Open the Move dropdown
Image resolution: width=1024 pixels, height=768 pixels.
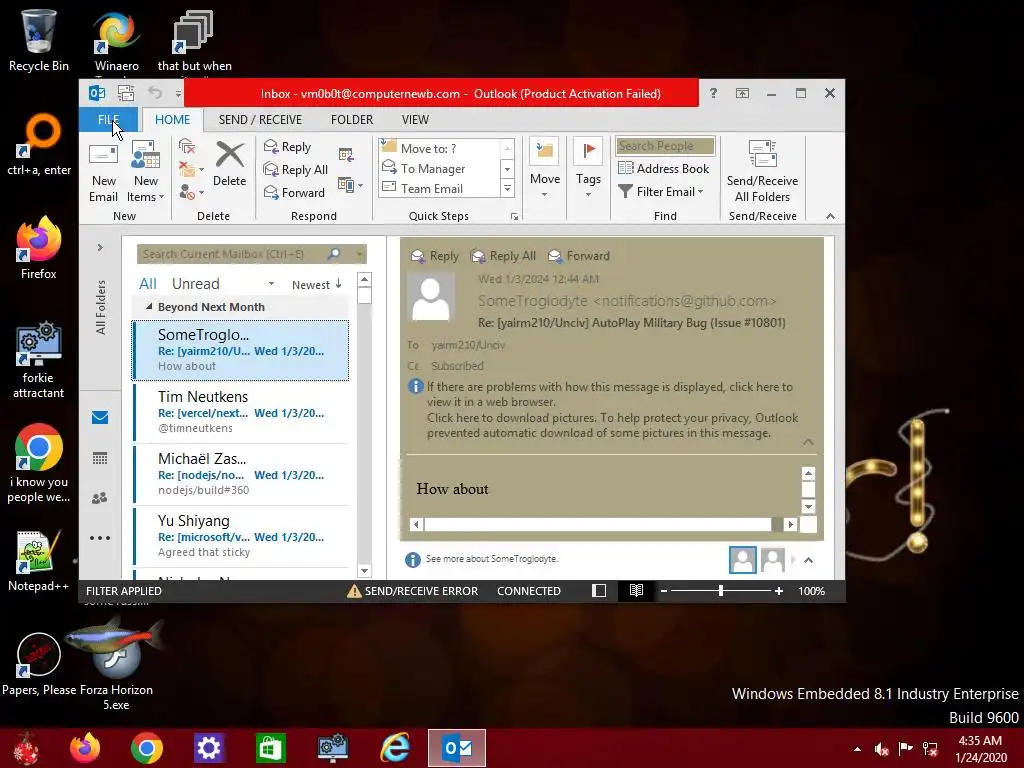coord(545,168)
